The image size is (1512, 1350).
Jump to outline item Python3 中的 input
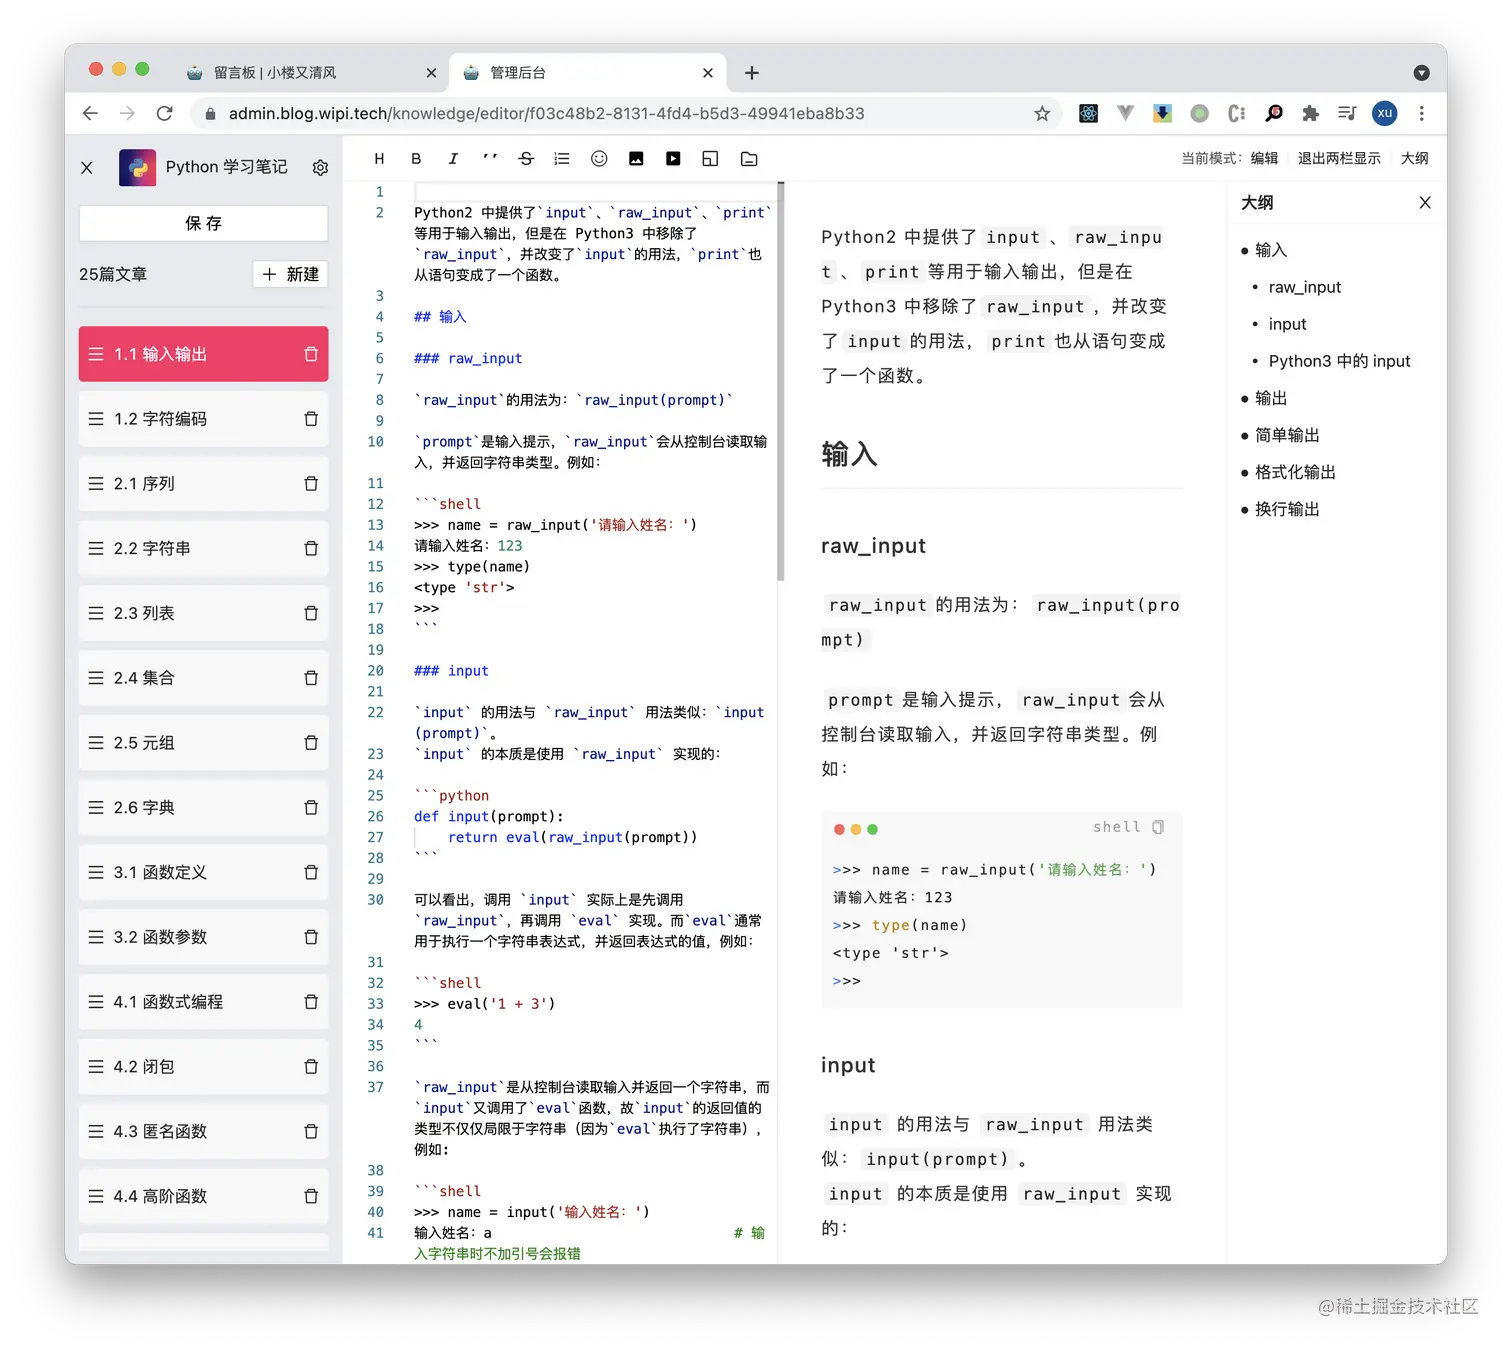[x=1339, y=361]
